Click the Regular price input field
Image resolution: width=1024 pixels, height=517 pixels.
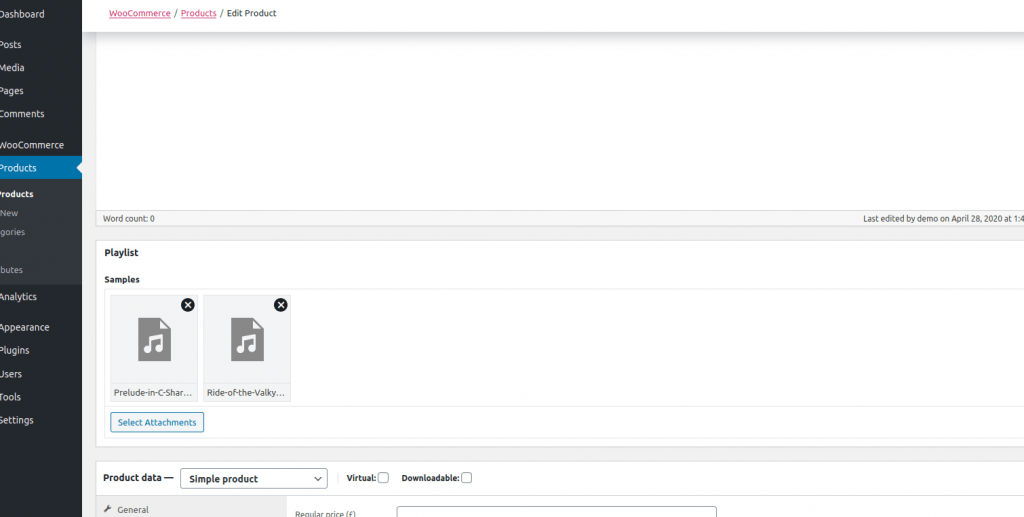coord(556,512)
